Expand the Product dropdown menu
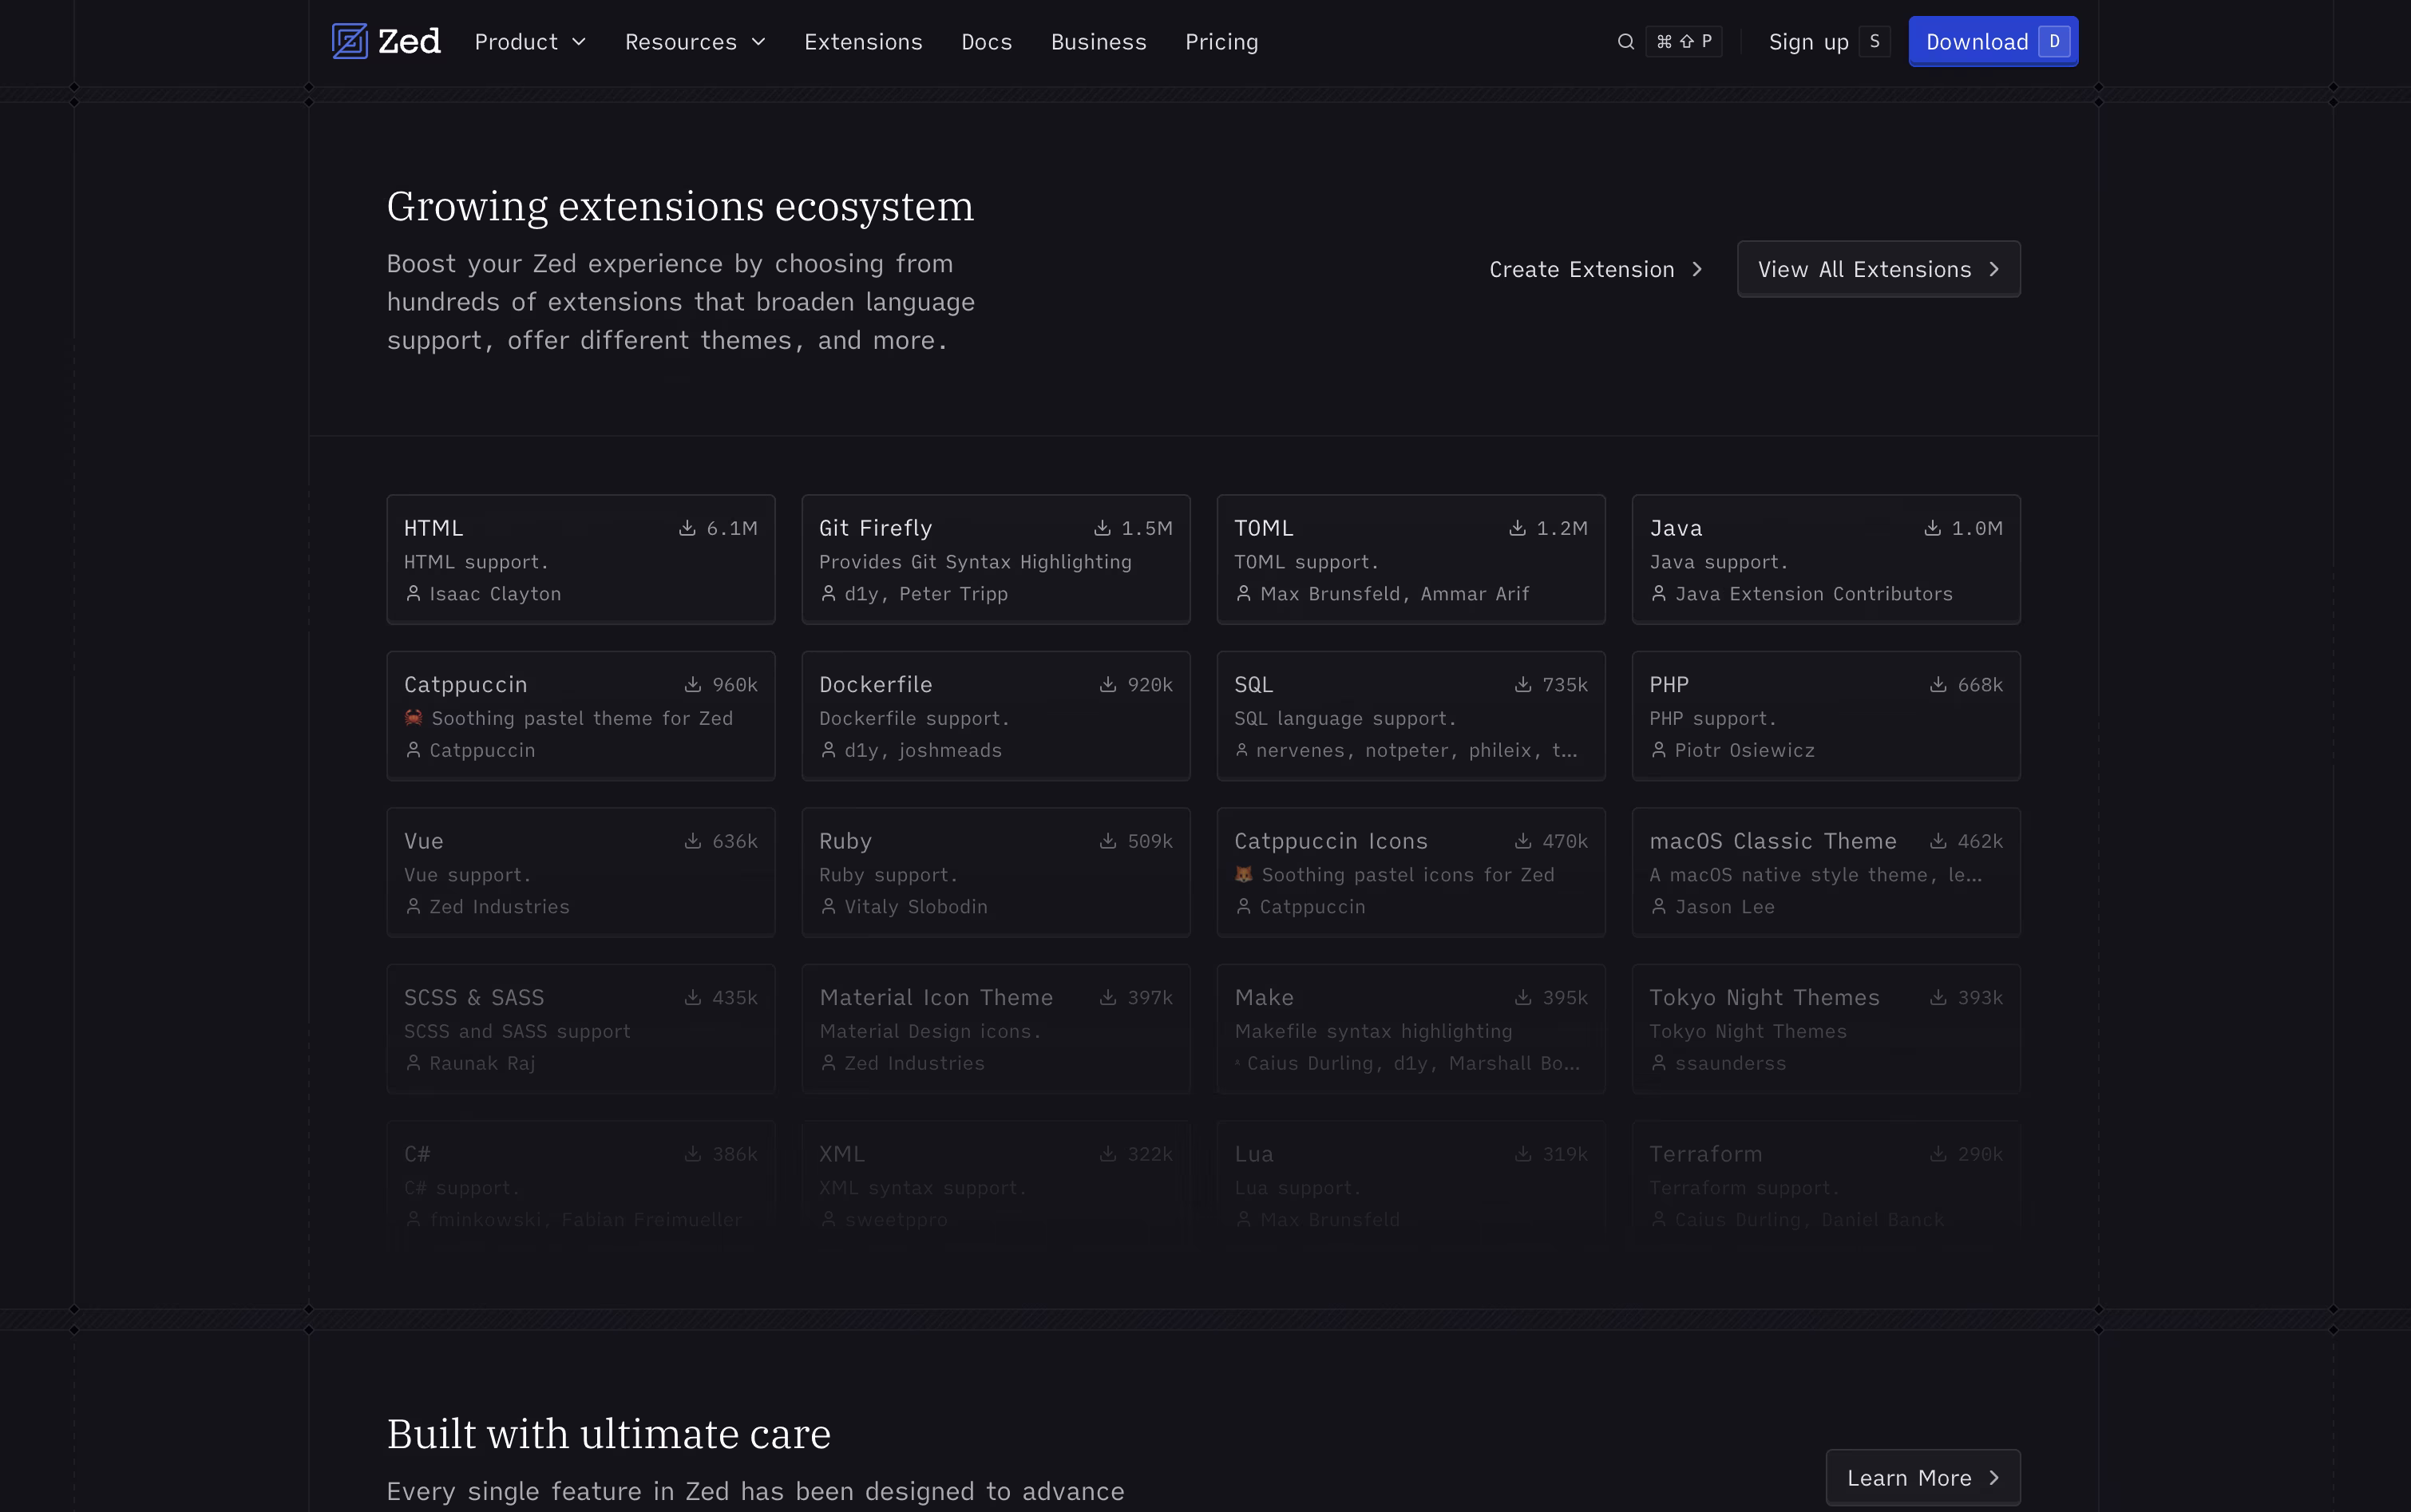Viewport: 2411px width, 1512px height. click(x=530, y=42)
